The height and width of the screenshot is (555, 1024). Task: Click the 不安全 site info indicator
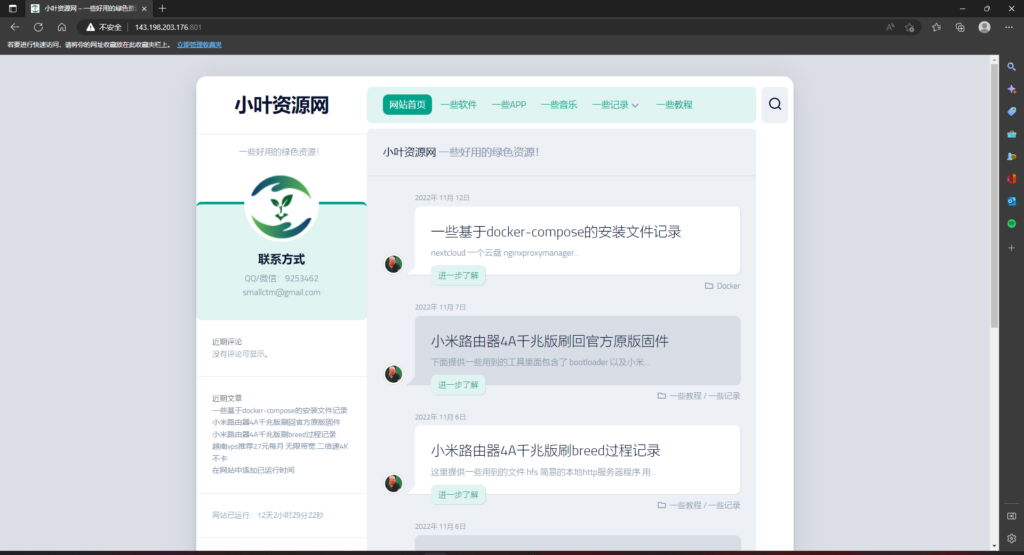tap(104, 27)
